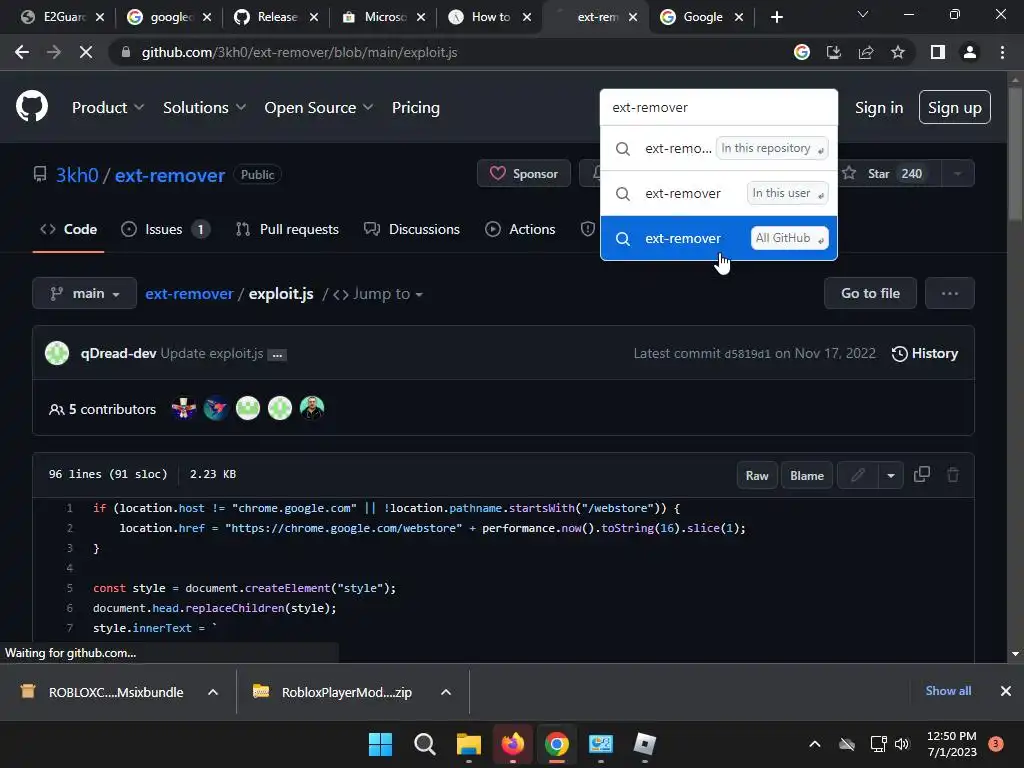This screenshot has width=1024, height=768.
Task: Open Pull requests tab
Action: (x=287, y=229)
